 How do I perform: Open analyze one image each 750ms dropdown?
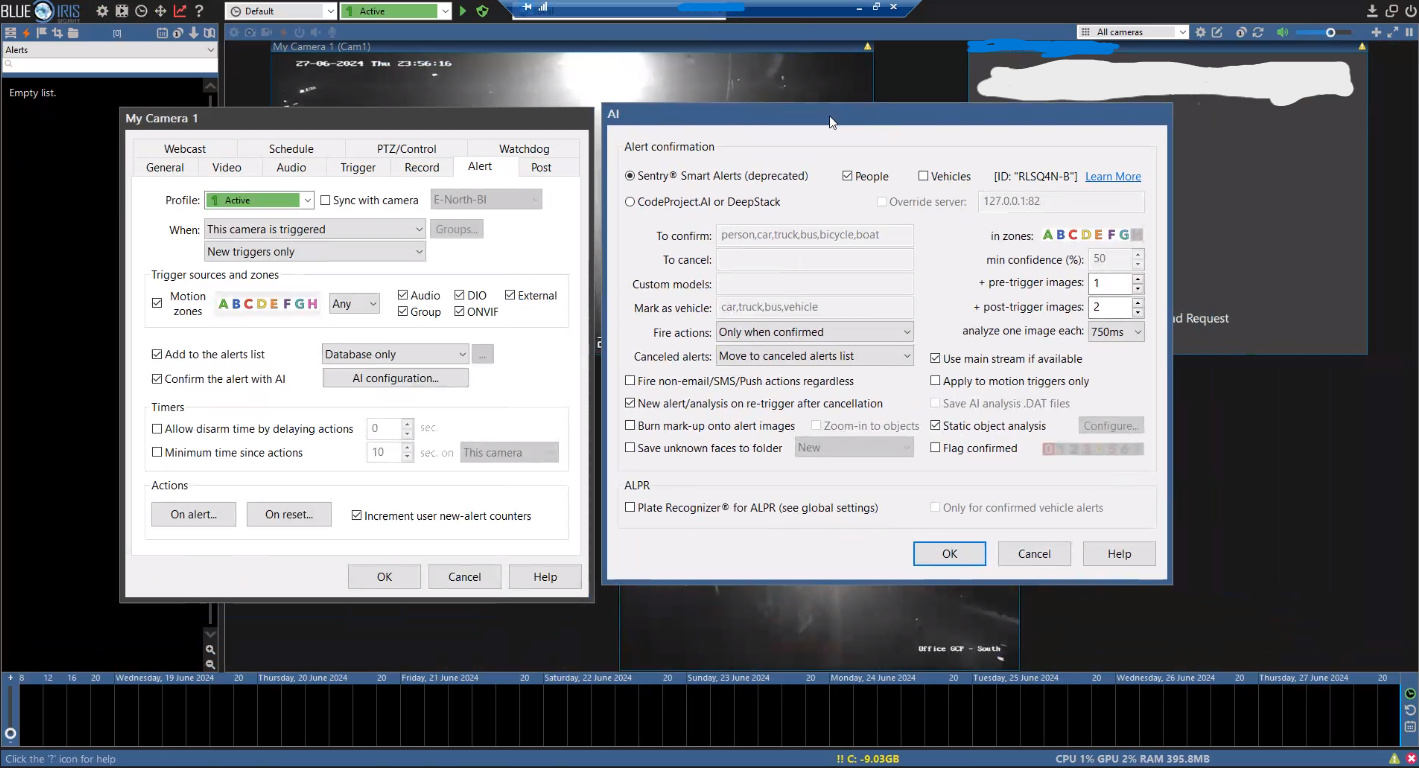1116,332
